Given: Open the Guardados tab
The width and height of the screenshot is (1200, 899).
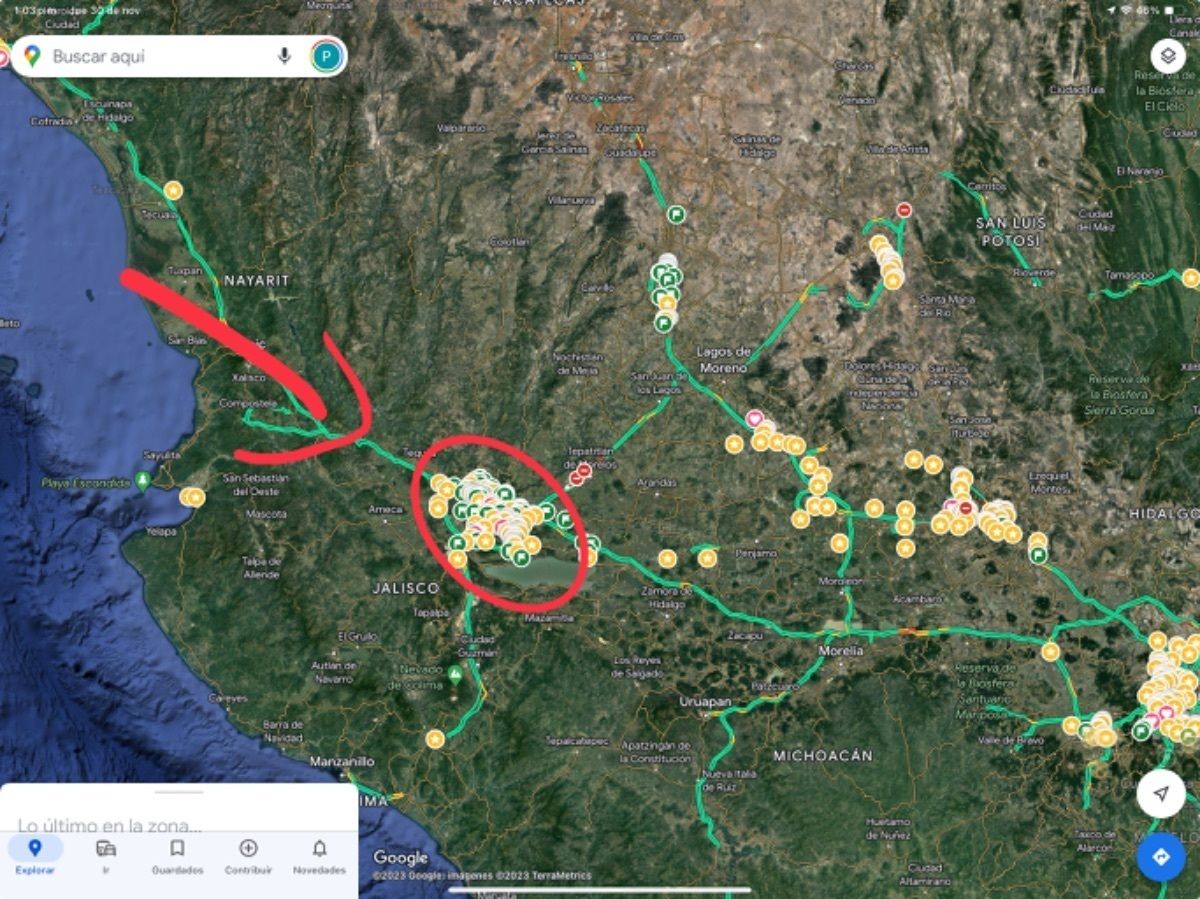Looking at the screenshot, I should pos(177,856).
